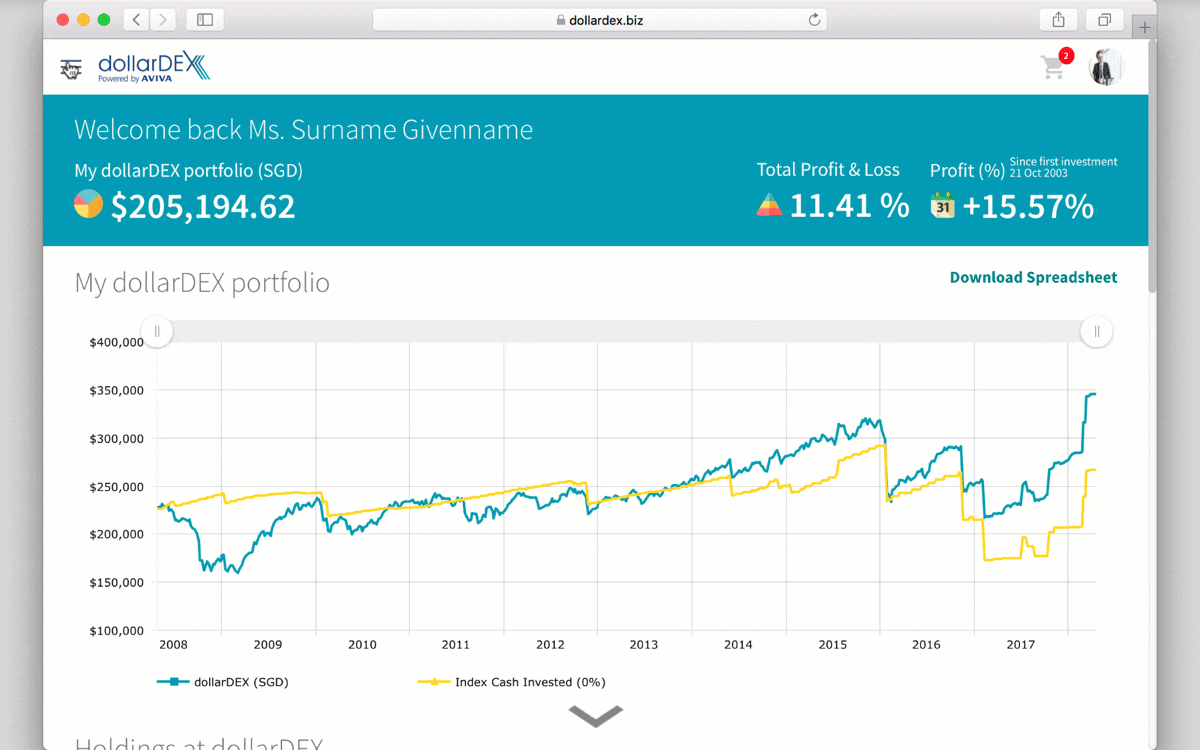Click the 2008 year label
1200x750 pixels.
pyautogui.click(x=174, y=645)
